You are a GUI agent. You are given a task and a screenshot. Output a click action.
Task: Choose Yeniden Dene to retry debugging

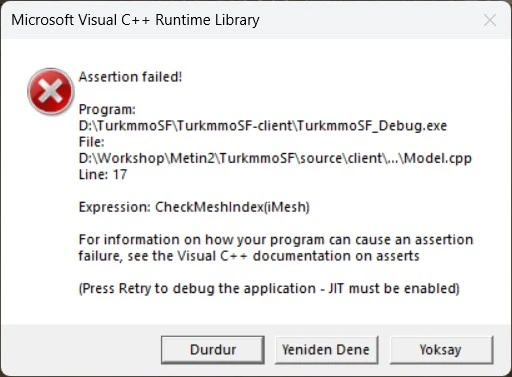(326, 350)
